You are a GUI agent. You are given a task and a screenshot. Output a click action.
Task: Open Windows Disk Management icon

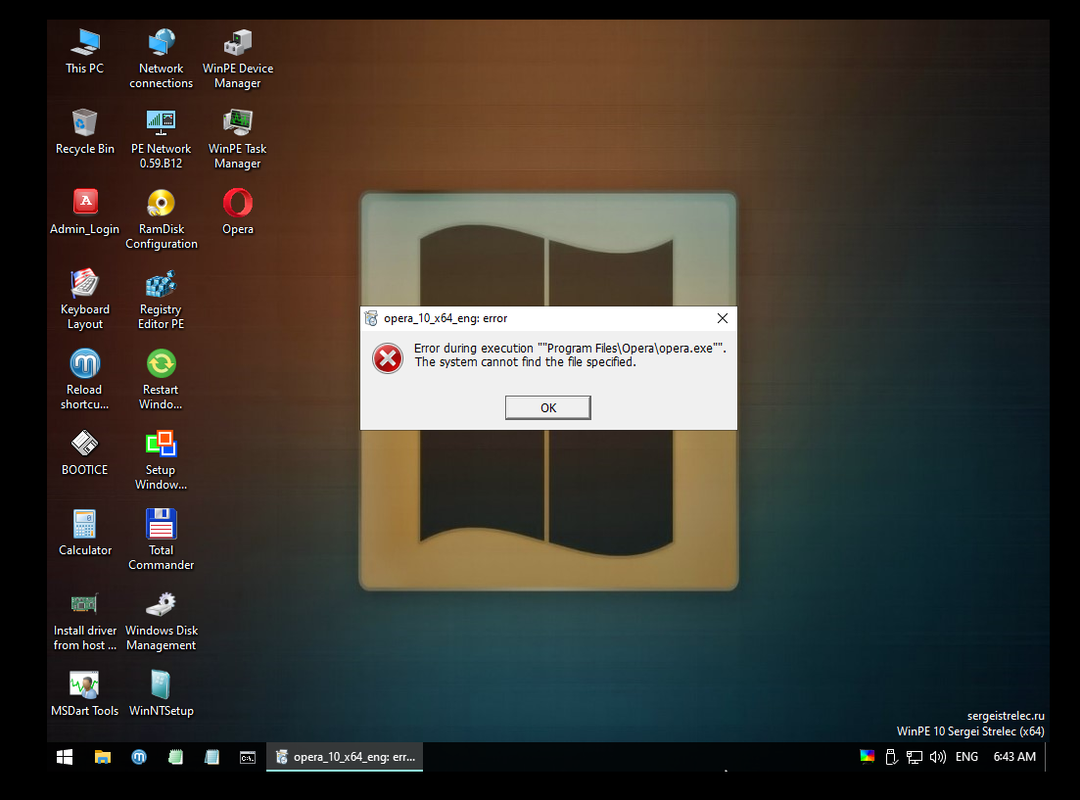[x=161, y=620]
